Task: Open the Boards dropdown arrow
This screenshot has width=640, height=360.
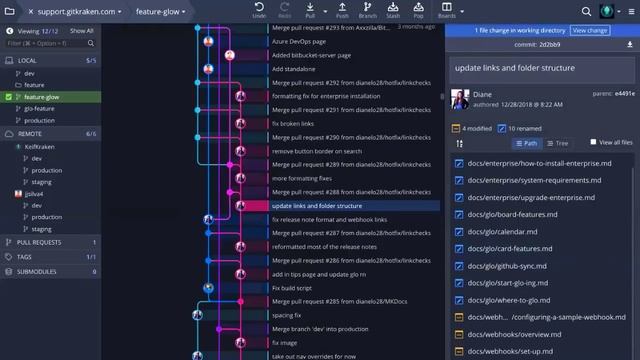Action: pyautogui.click(x=462, y=11)
